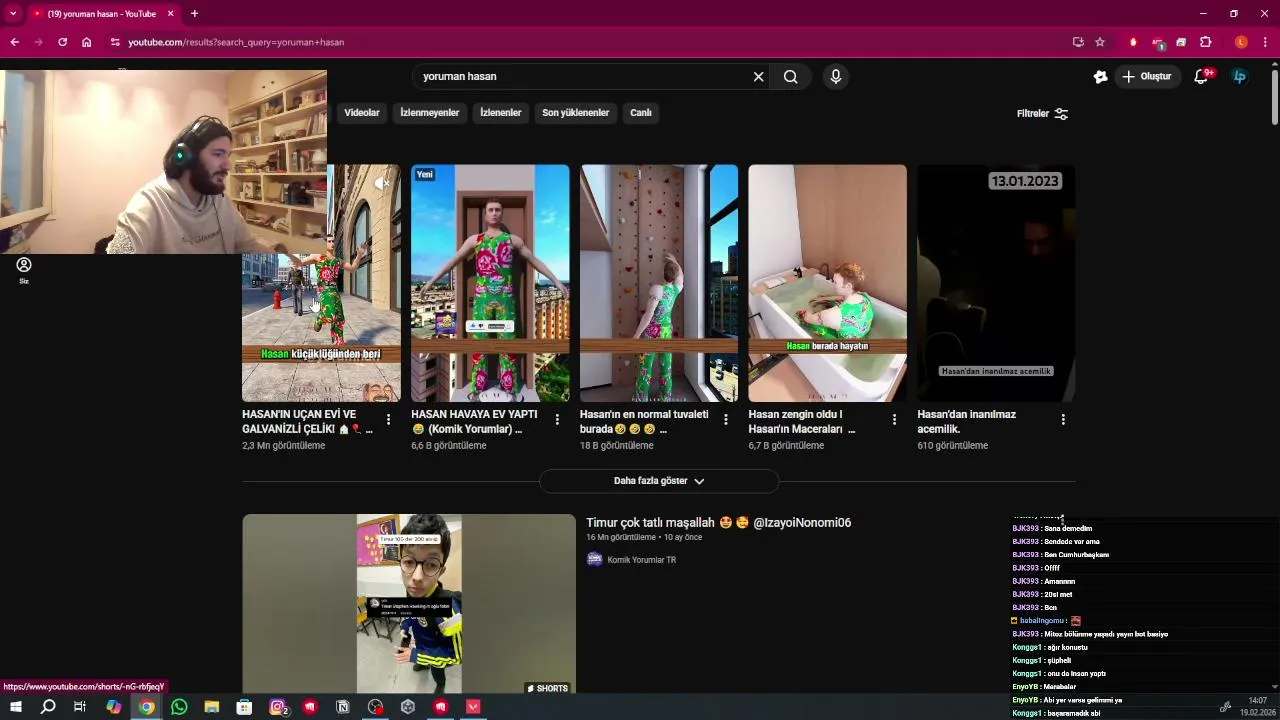The image size is (1280, 720).
Task: Click HASAN'IN UÇAN EVİ VE GALVANİZLİ ÇELİK title
Action: pyautogui.click(x=306, y=421)
